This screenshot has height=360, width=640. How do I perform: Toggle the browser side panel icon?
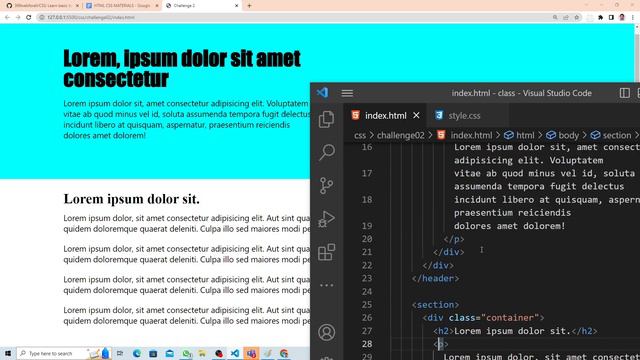[611, 17]
